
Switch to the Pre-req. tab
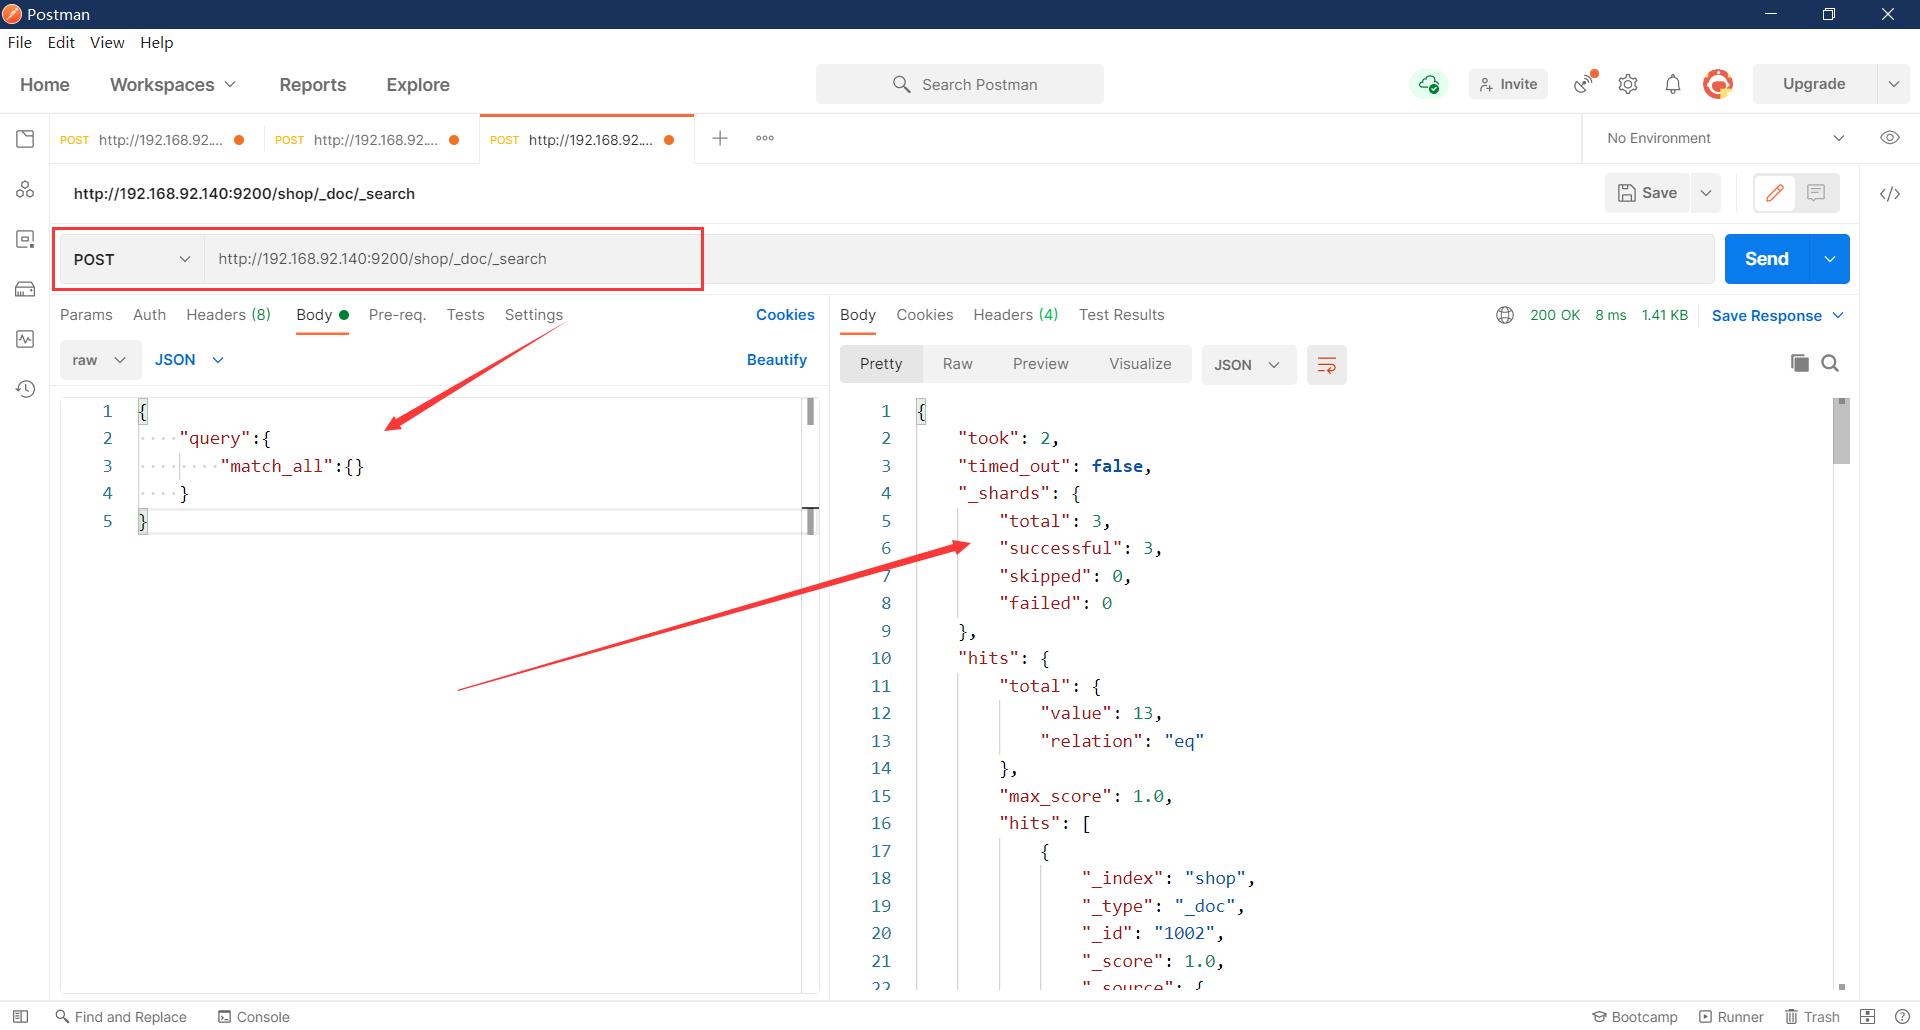[x=397, y=314]
